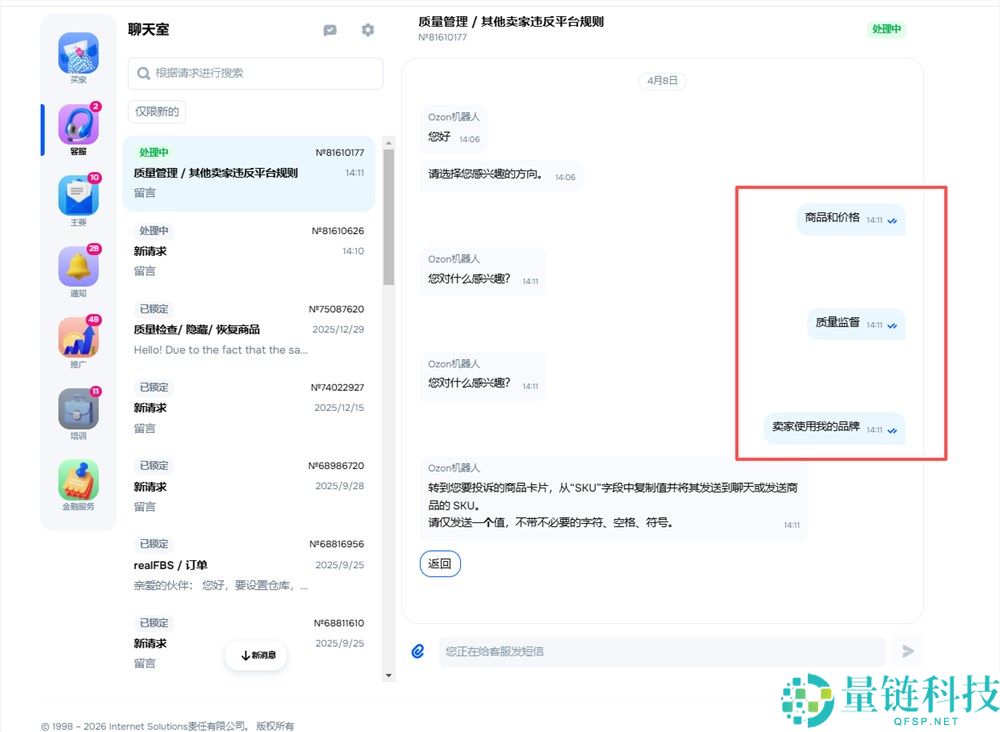This screenshot has width=1000, height=732.
Task: Attach a file using the paperclip icon
Action: pos(417,650)
